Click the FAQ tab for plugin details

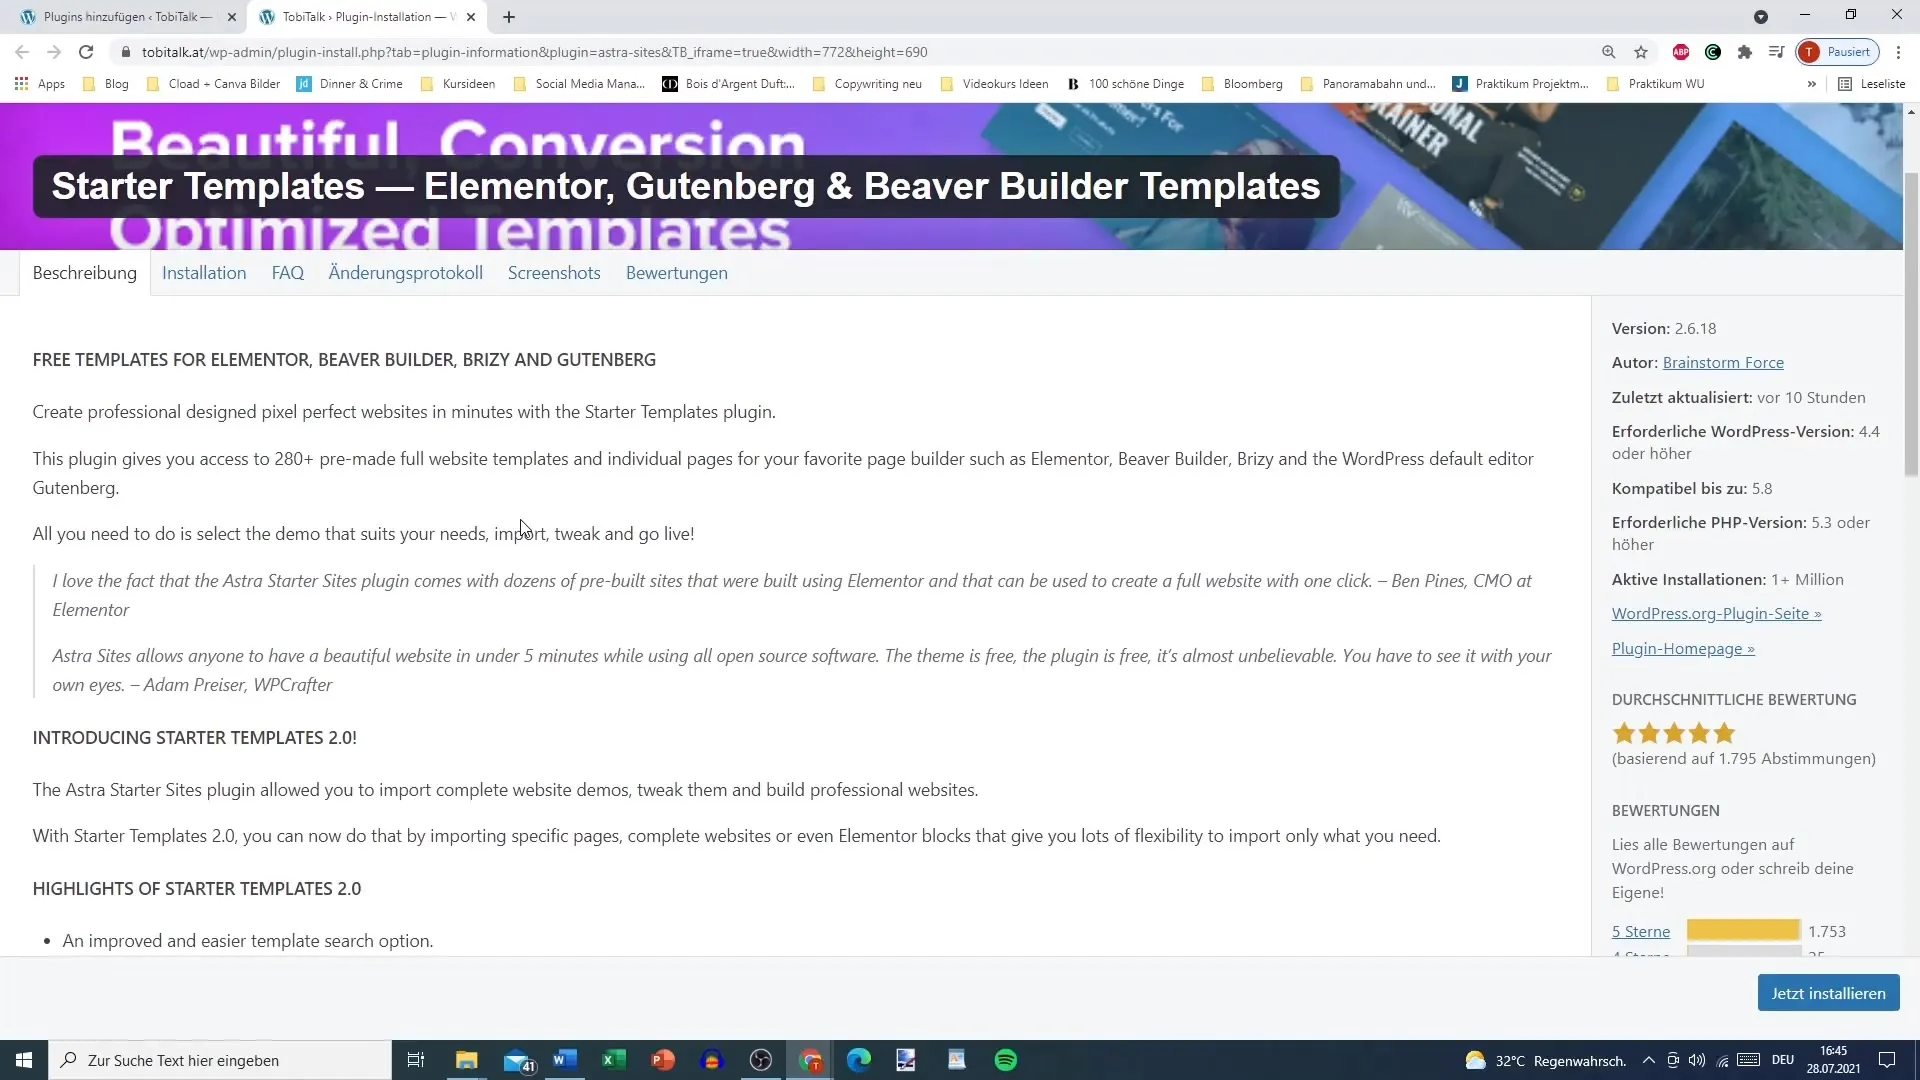point(286,272)
